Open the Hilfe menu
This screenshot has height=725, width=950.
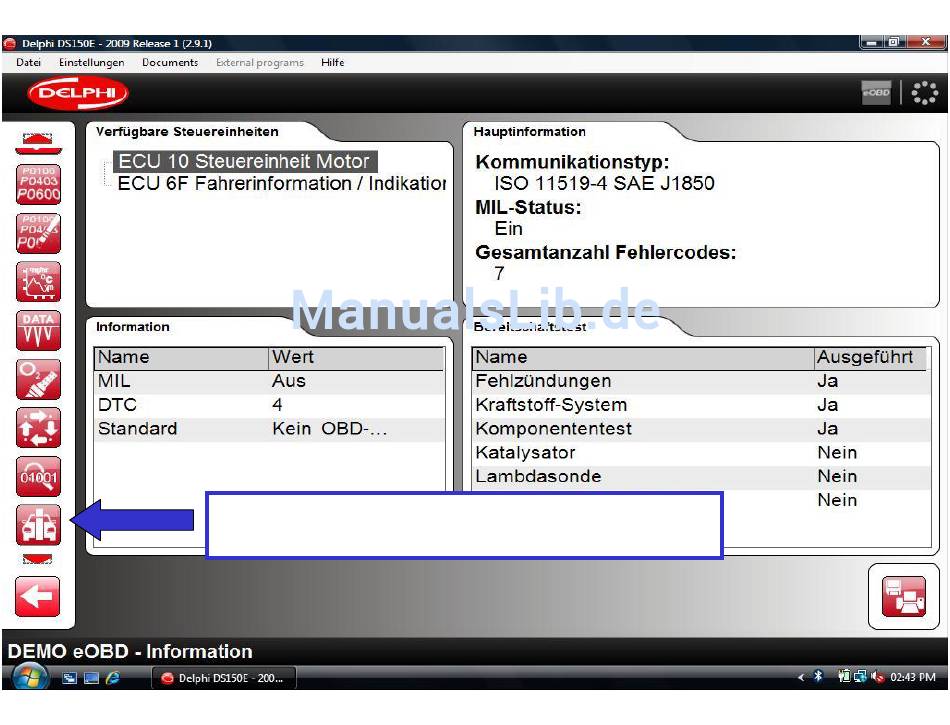point(333,62)
